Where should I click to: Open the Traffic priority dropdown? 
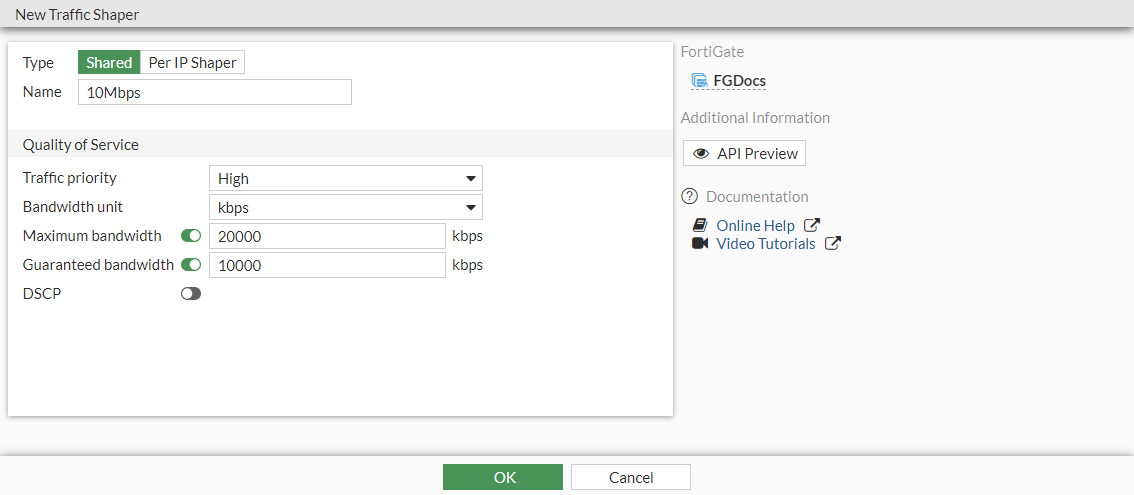(345, 179)
